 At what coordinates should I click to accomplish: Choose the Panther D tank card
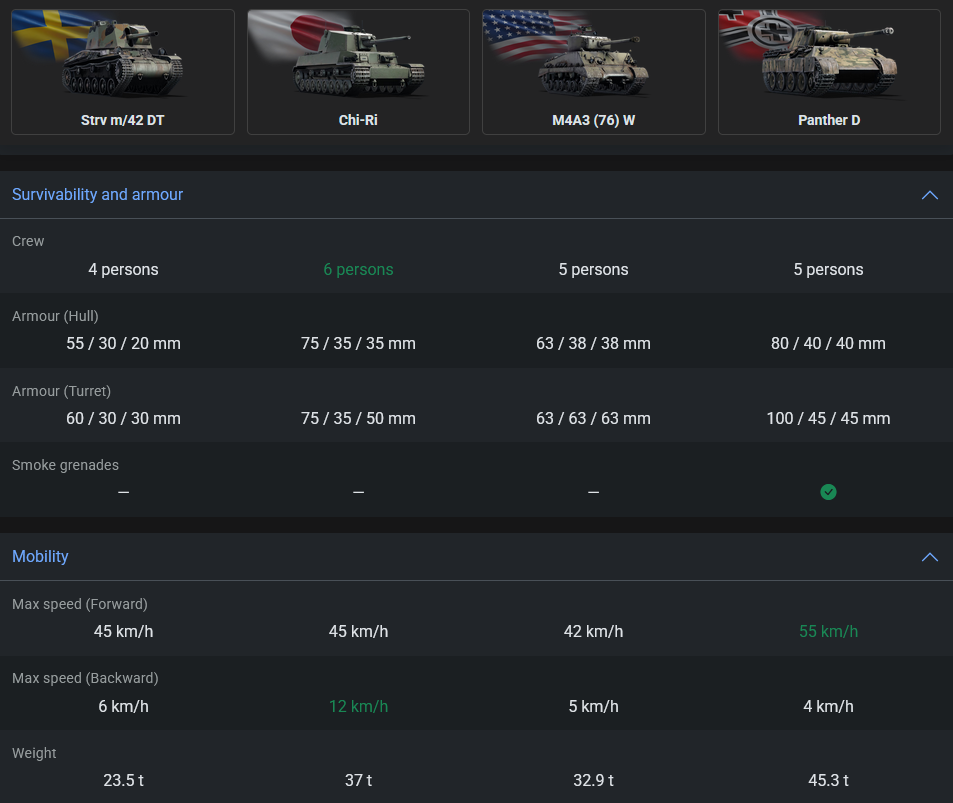(x=829, y=72)
